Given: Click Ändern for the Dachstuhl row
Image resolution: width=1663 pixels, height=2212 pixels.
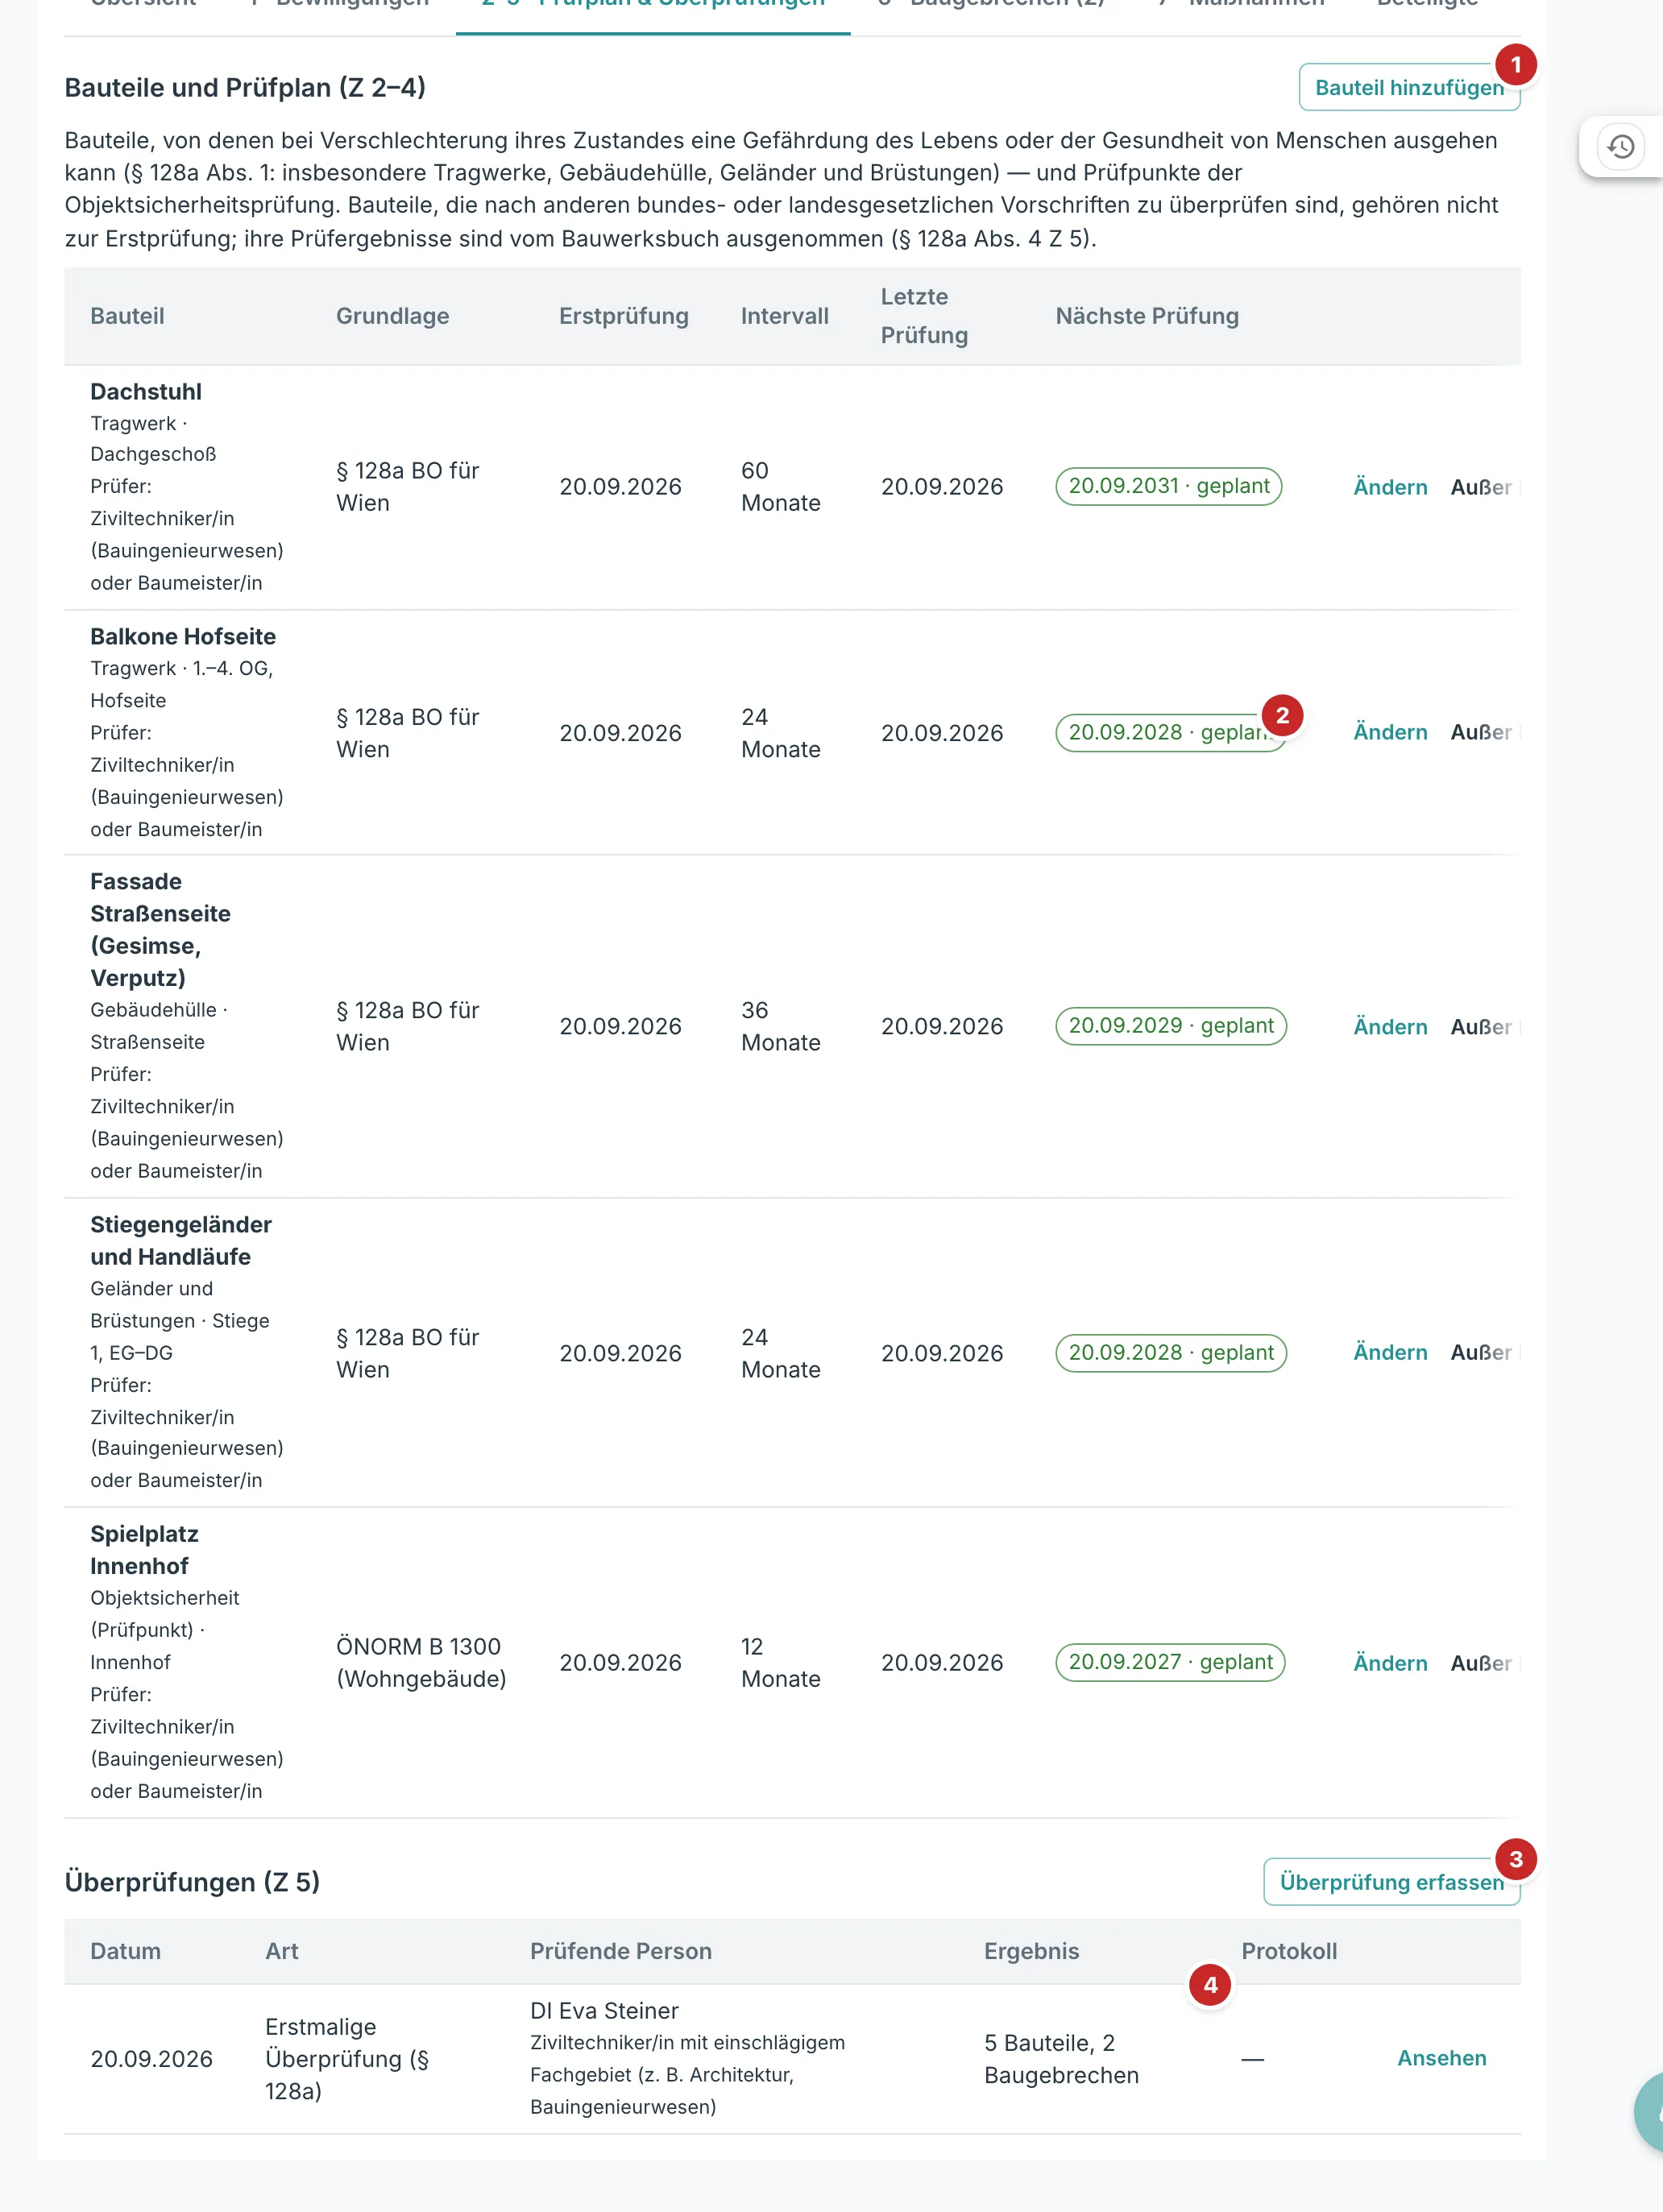Looking at the screenshot, I should tap(1390, 487).
